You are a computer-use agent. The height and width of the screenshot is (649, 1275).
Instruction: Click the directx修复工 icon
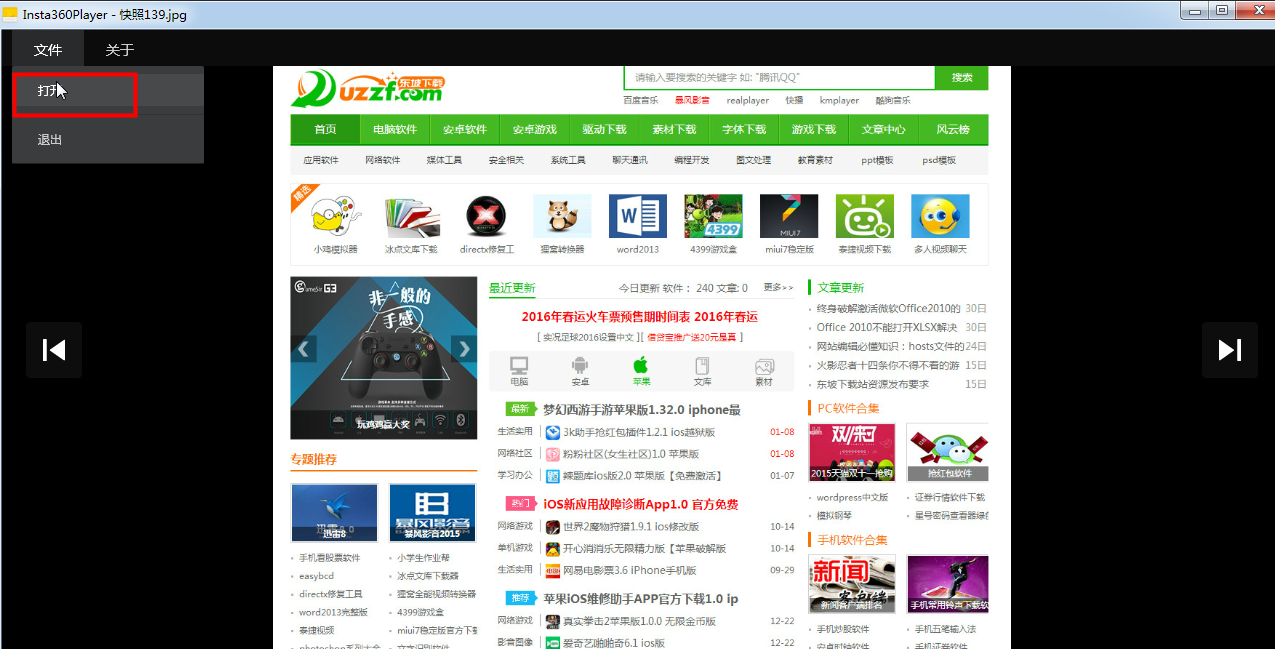(486, 216)
